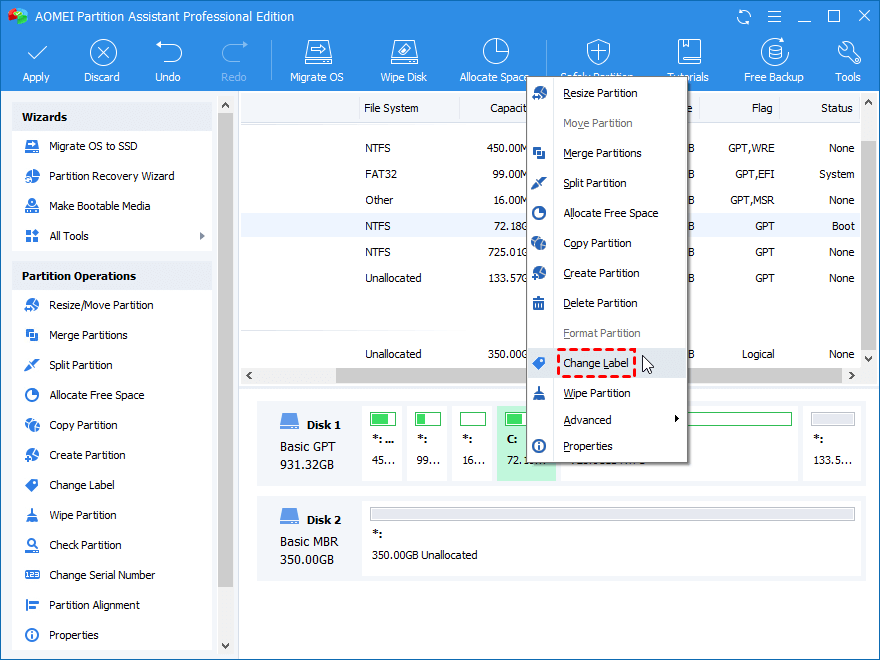Select the 133.57G Unallocated row
Screen dimensions: 880x660
550,278
